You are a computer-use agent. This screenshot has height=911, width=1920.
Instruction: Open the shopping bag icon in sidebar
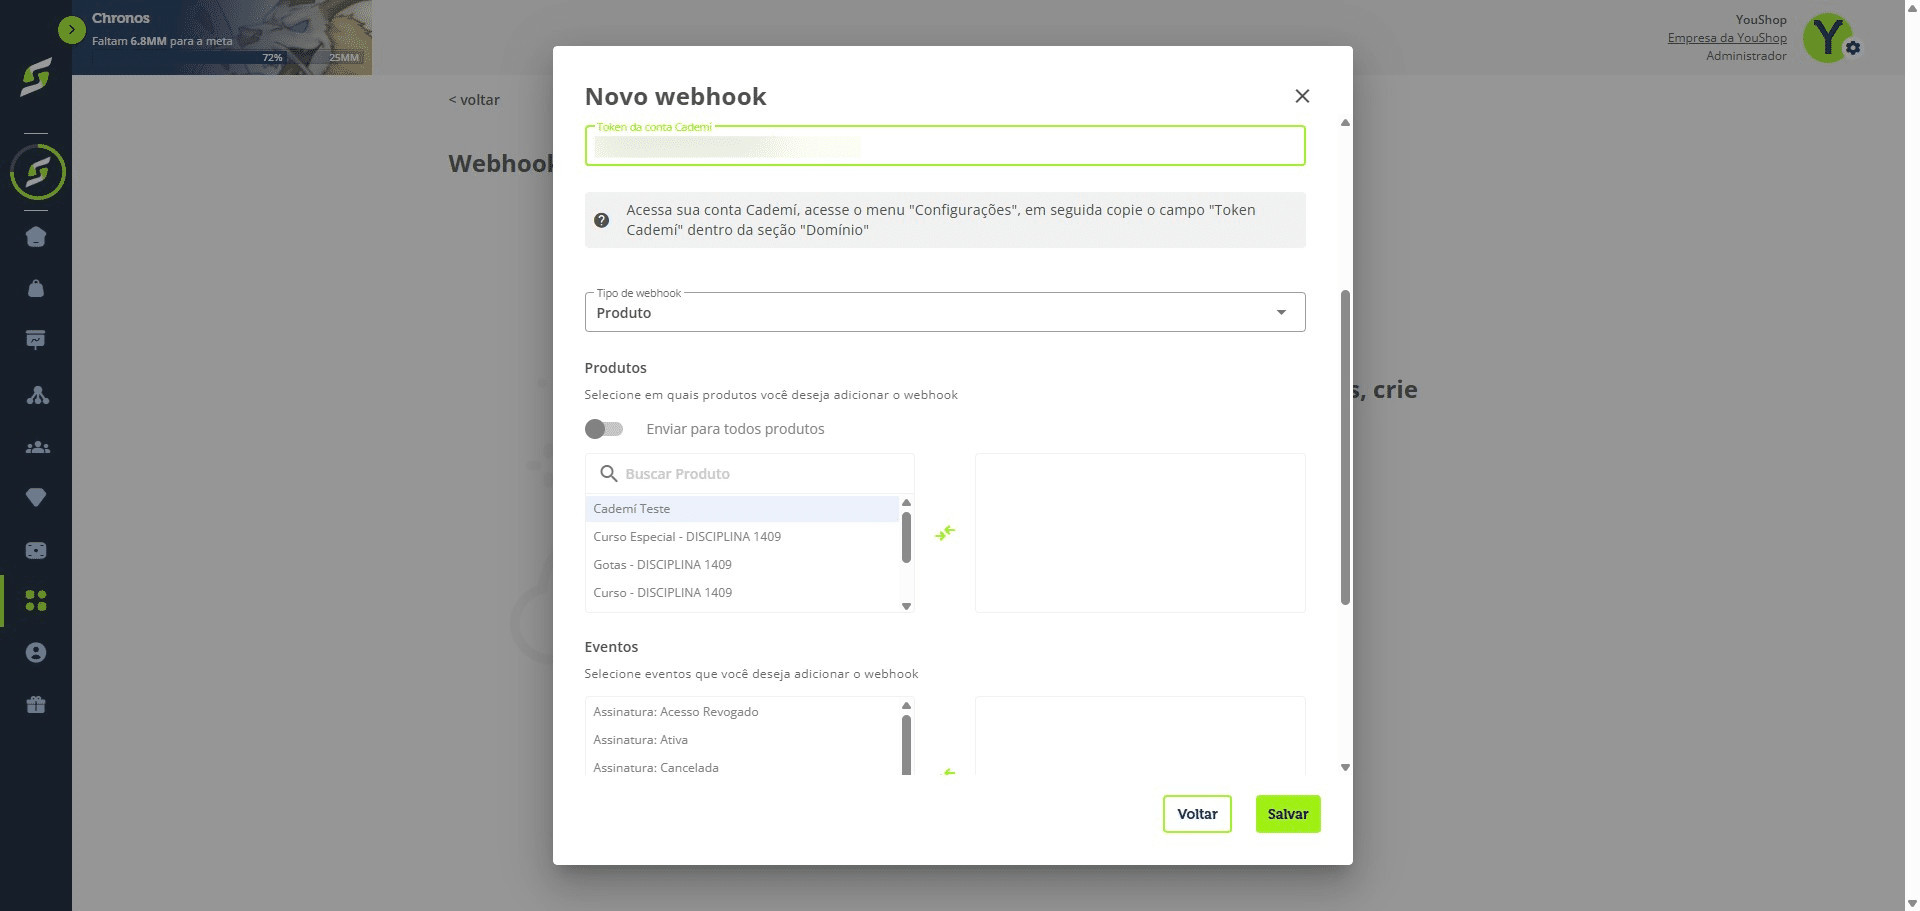coord(36,289)
